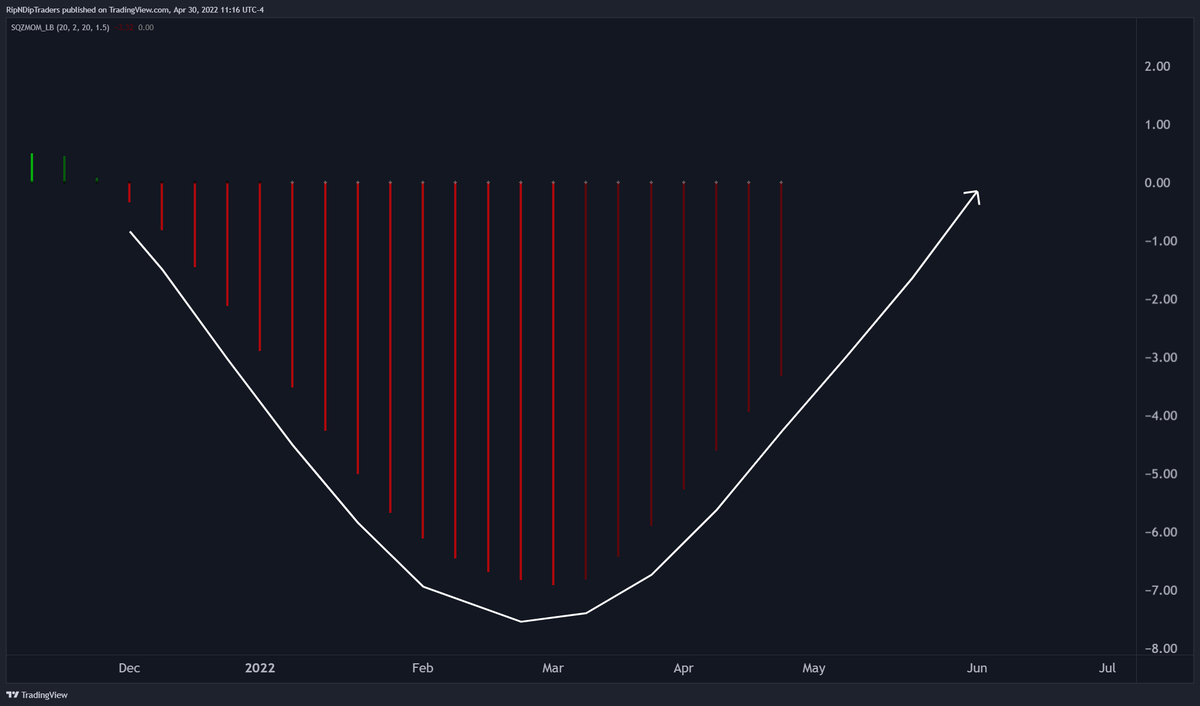
Task: Click the 2.00 label on the price axis
Action: pos(1157,67)
